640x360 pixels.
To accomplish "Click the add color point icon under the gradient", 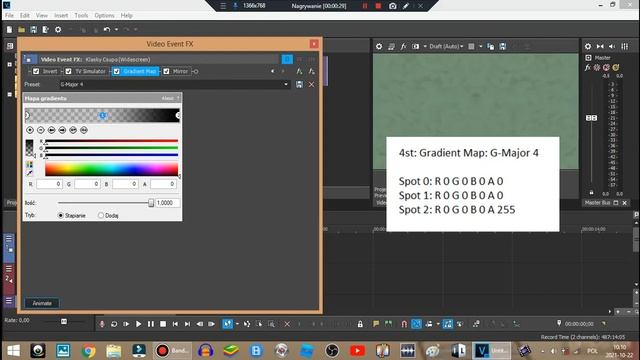I will 30,130.
